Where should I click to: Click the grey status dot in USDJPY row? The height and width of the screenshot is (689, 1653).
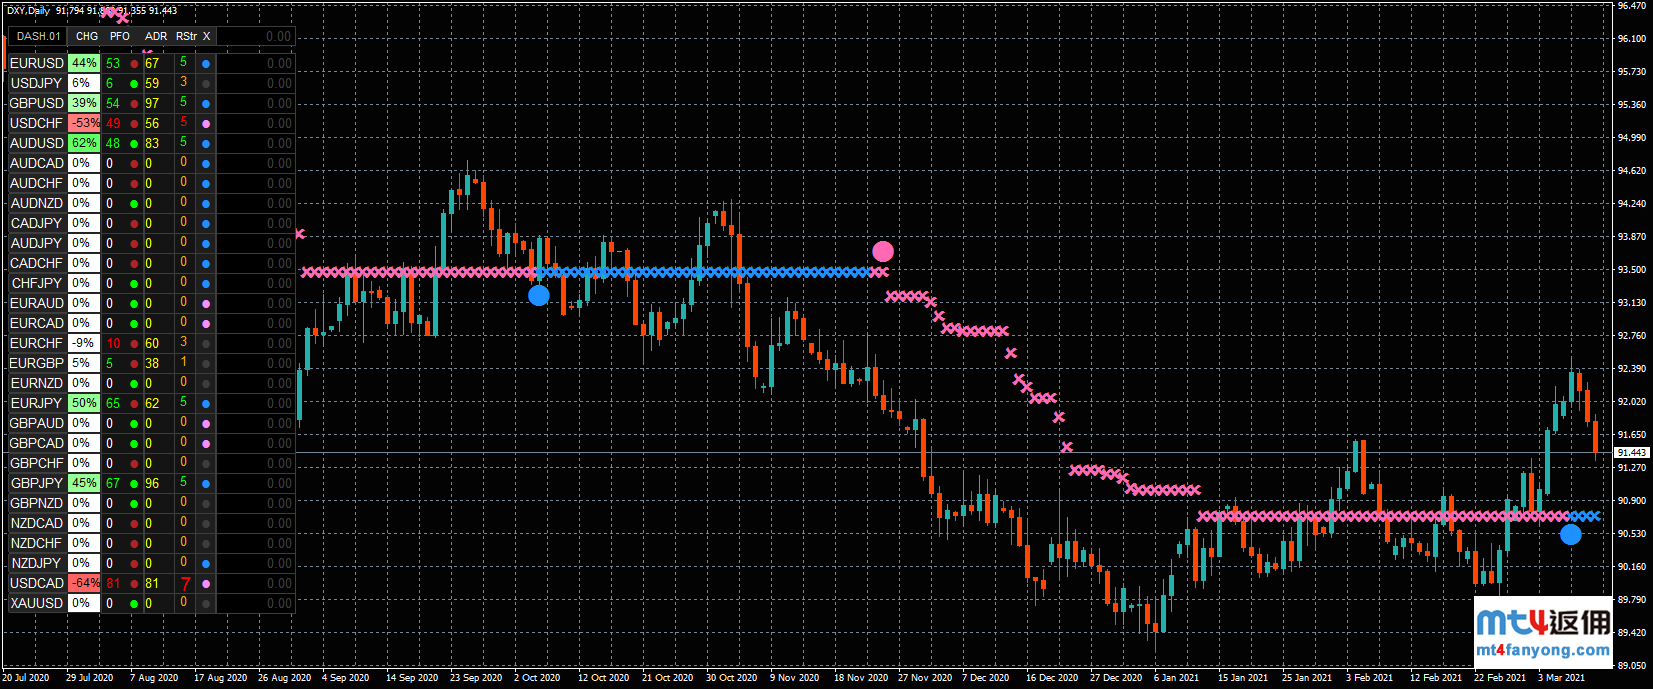coord(206,84)
